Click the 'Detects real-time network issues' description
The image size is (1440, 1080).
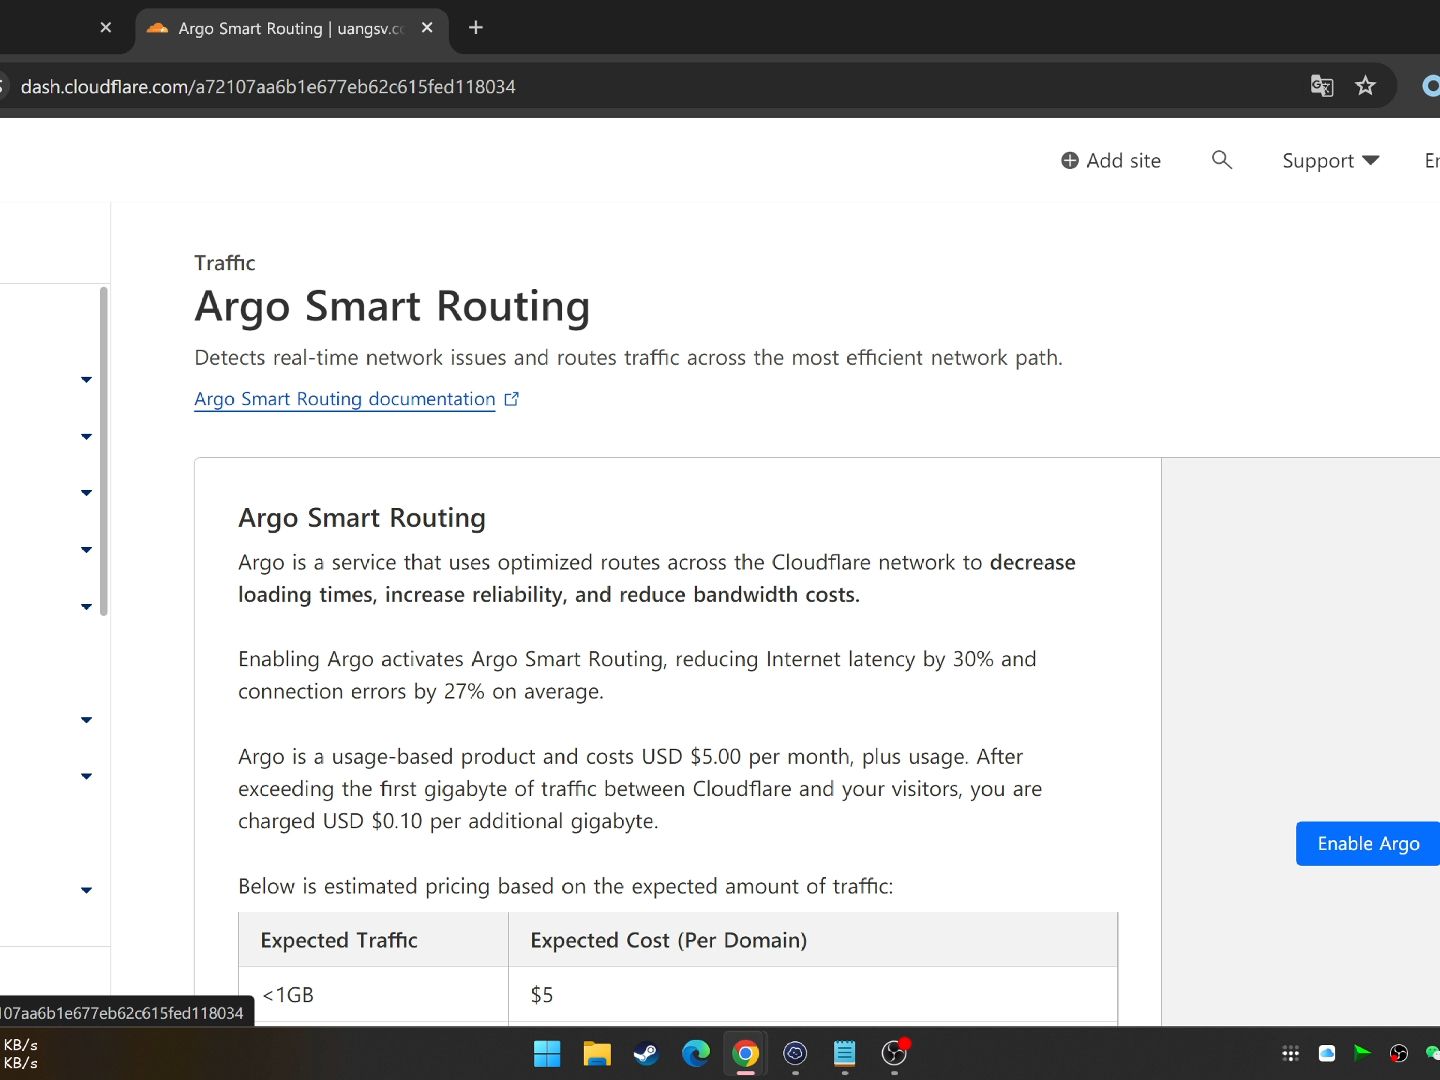pyautogui.click(x=628, y=358)
